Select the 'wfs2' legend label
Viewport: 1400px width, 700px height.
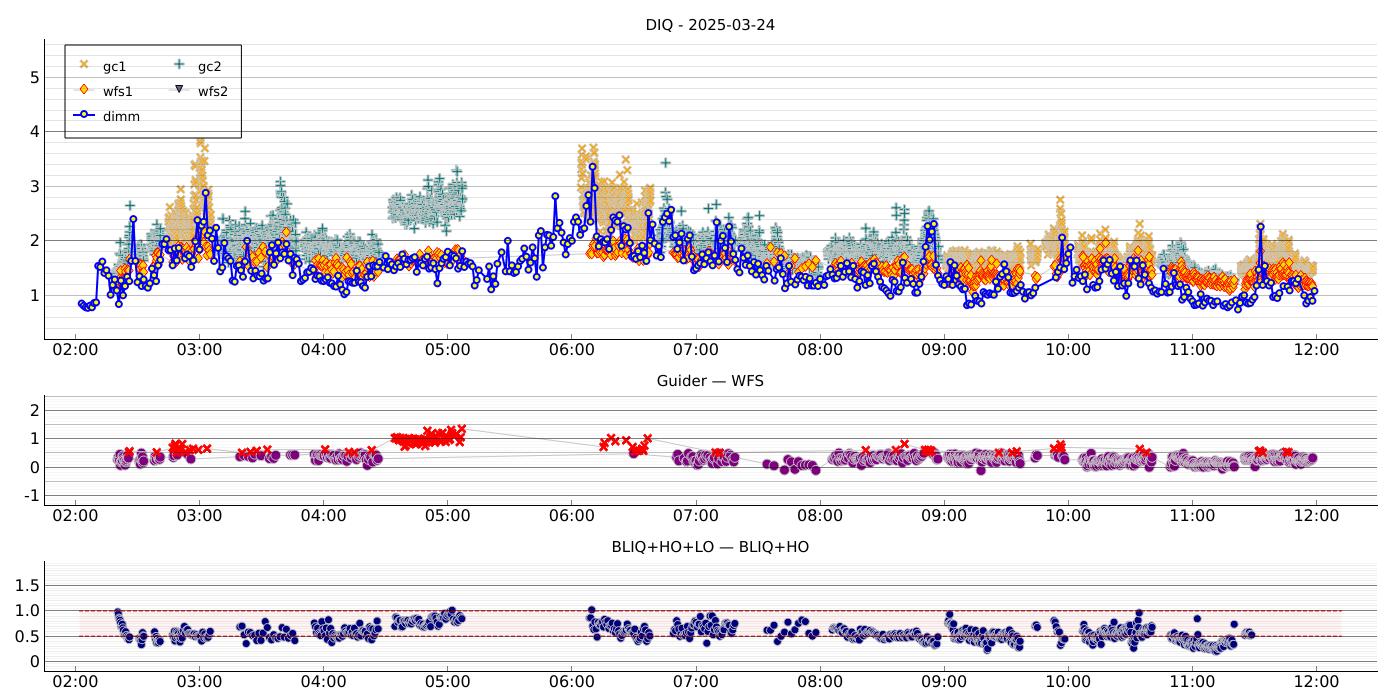212,91
